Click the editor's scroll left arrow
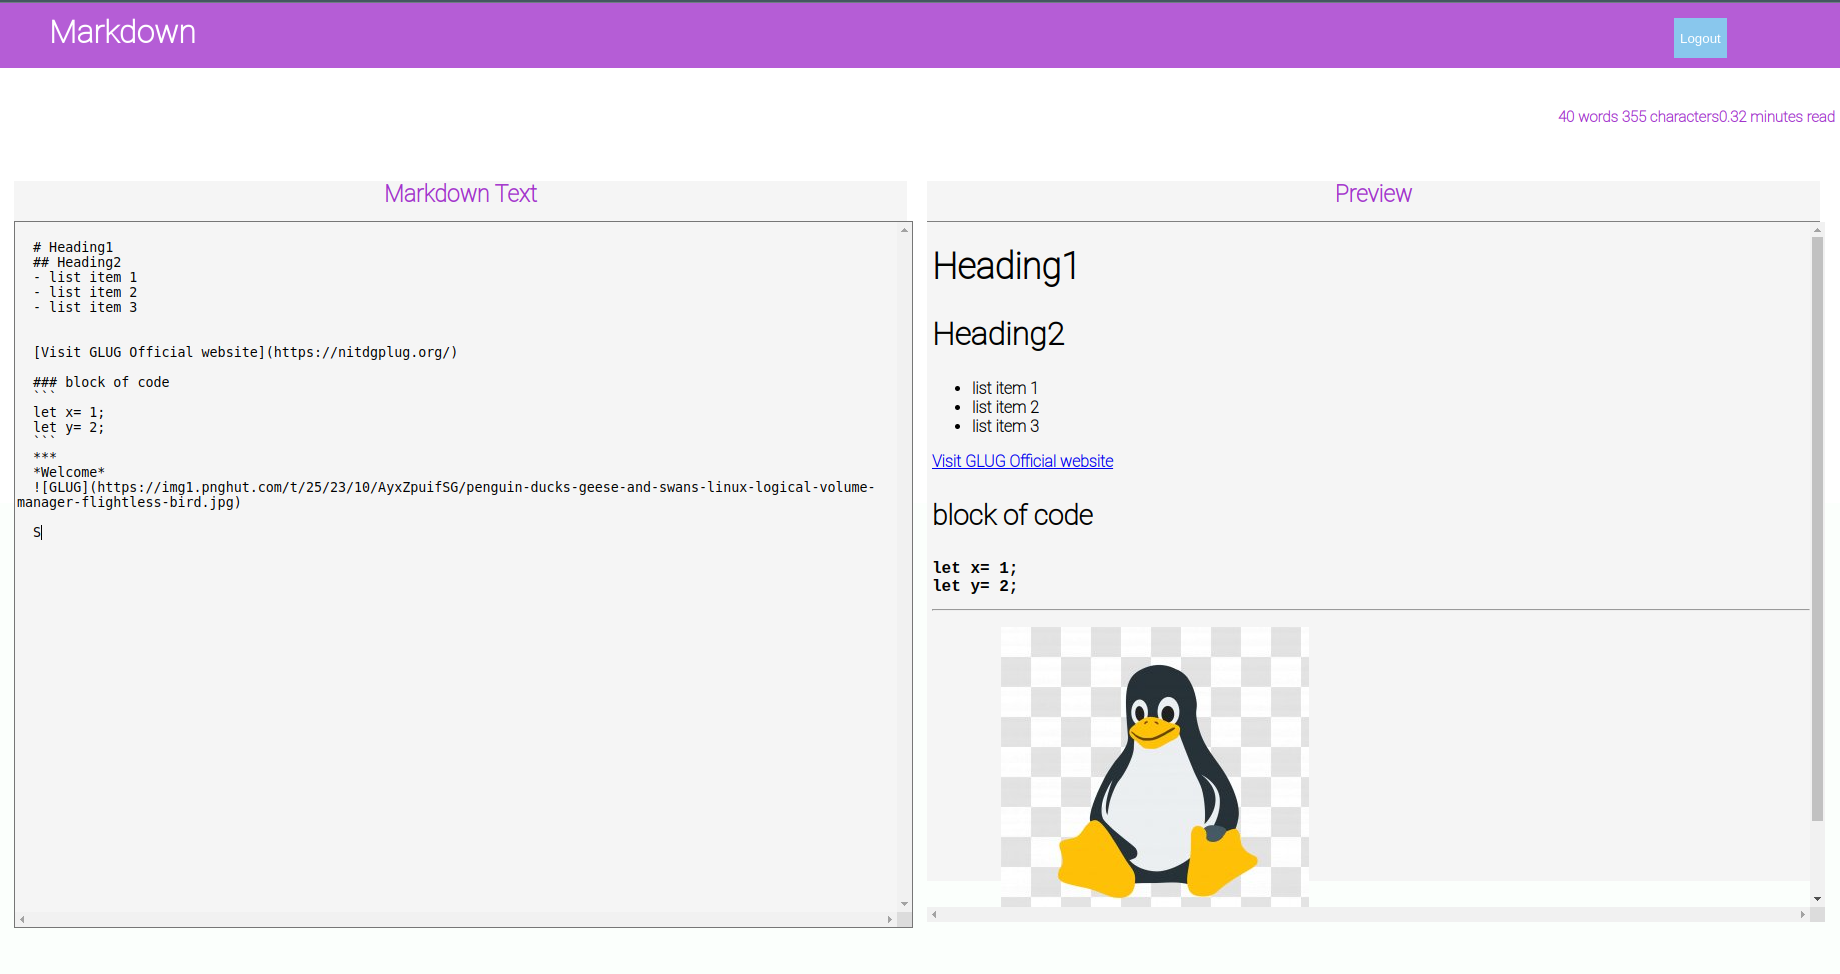The width and height of the screenshot is (1840, 974). [x=22, y=919]
